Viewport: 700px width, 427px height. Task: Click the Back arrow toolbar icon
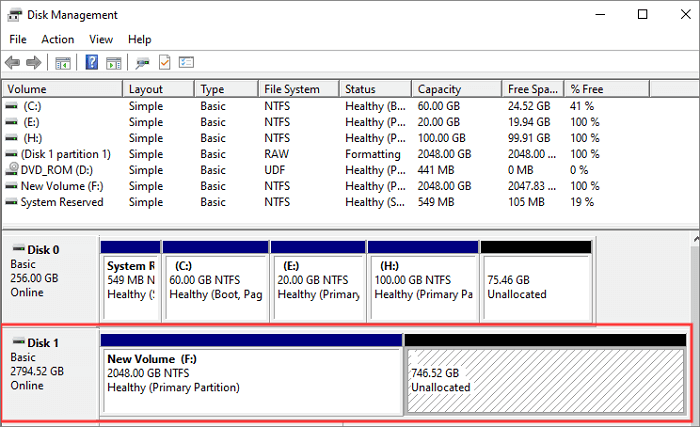click(x=14, y=62)
